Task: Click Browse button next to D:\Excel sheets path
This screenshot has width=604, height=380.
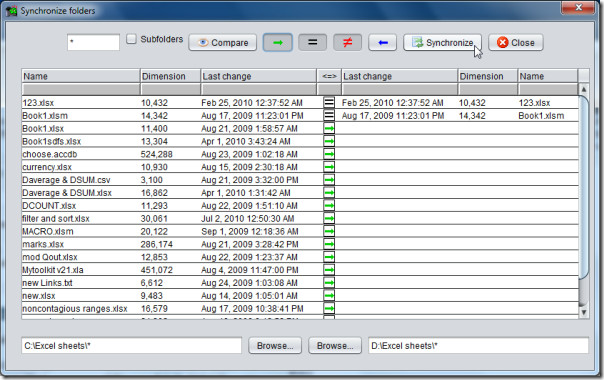Action: click(x=335, y=346)
